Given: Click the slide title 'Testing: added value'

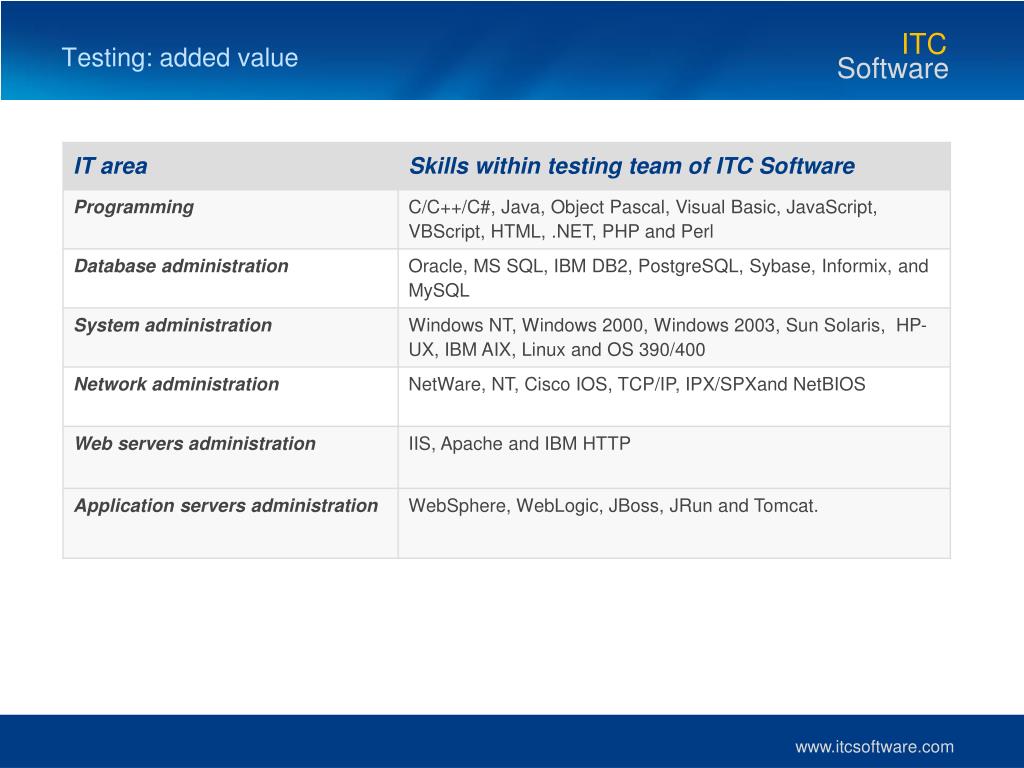Looking at the screenshot, I should [180, 57].
